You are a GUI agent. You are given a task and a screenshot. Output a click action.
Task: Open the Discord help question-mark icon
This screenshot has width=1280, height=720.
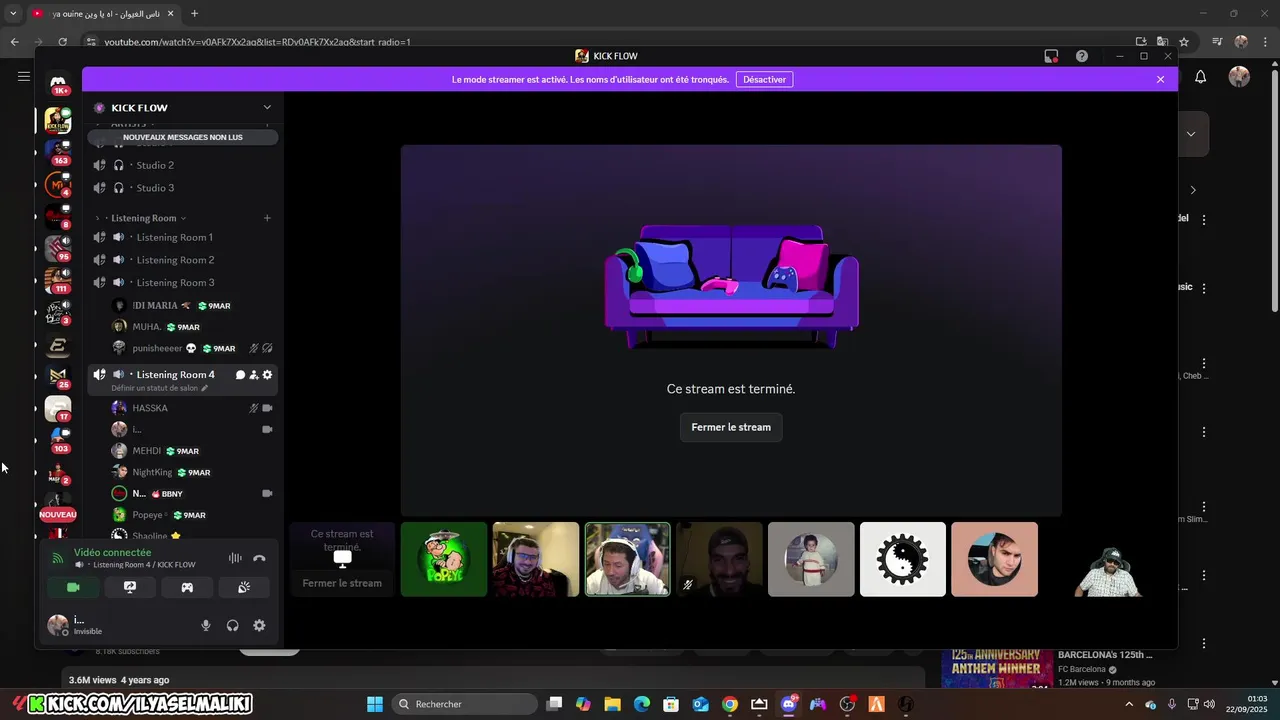pyautogui.click(x=1081, y=56)
